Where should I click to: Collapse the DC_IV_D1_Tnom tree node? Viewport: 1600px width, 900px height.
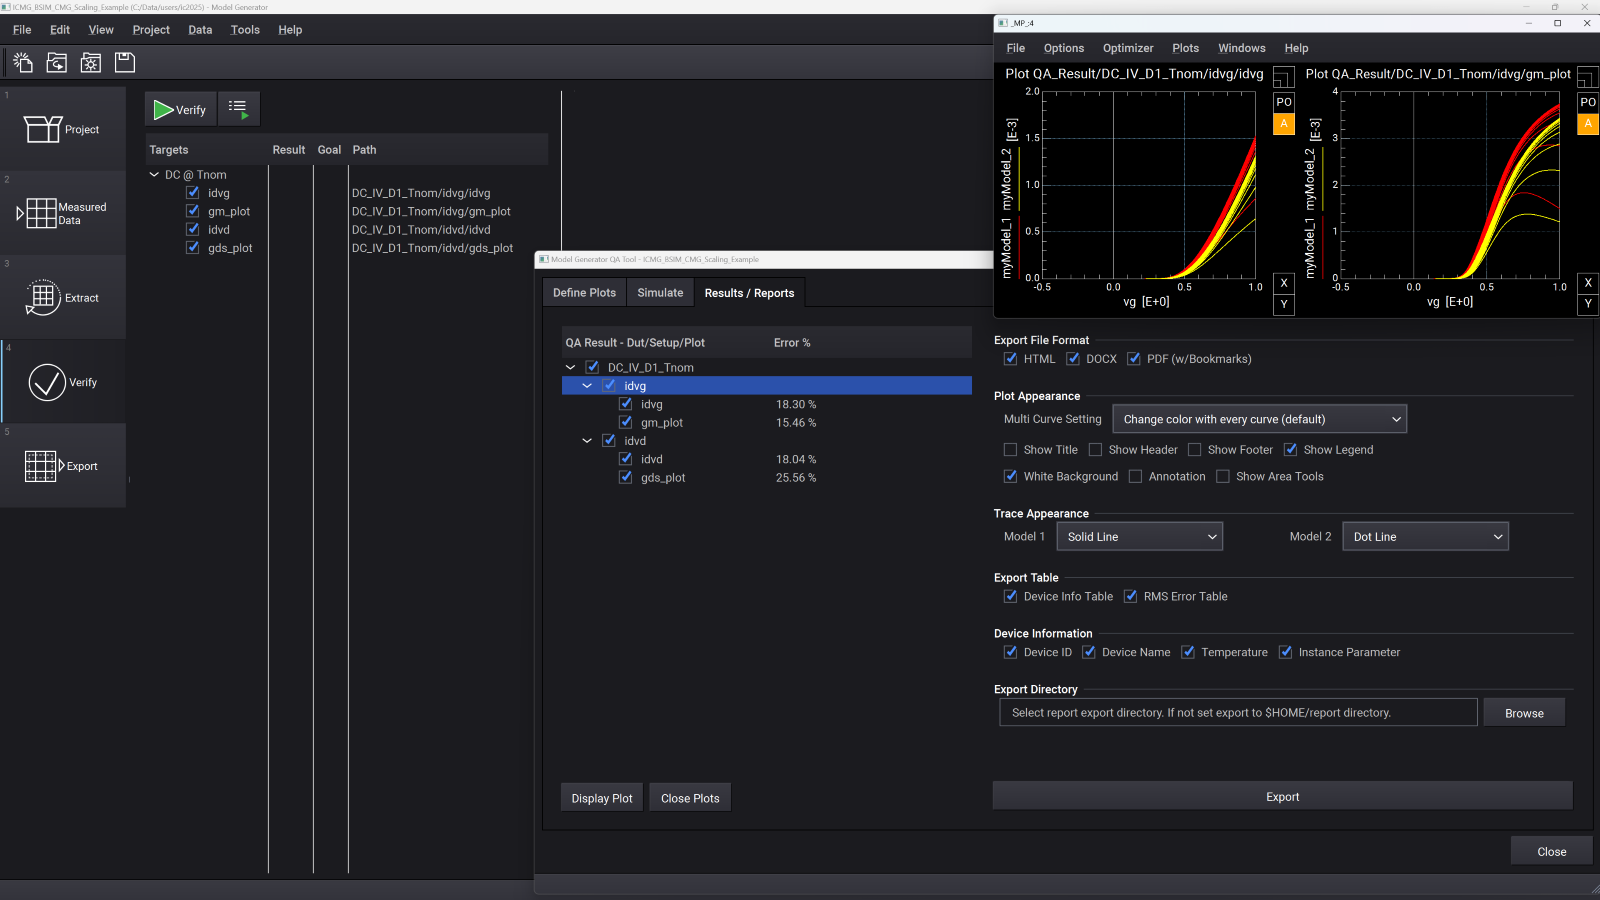coord(570,367)
